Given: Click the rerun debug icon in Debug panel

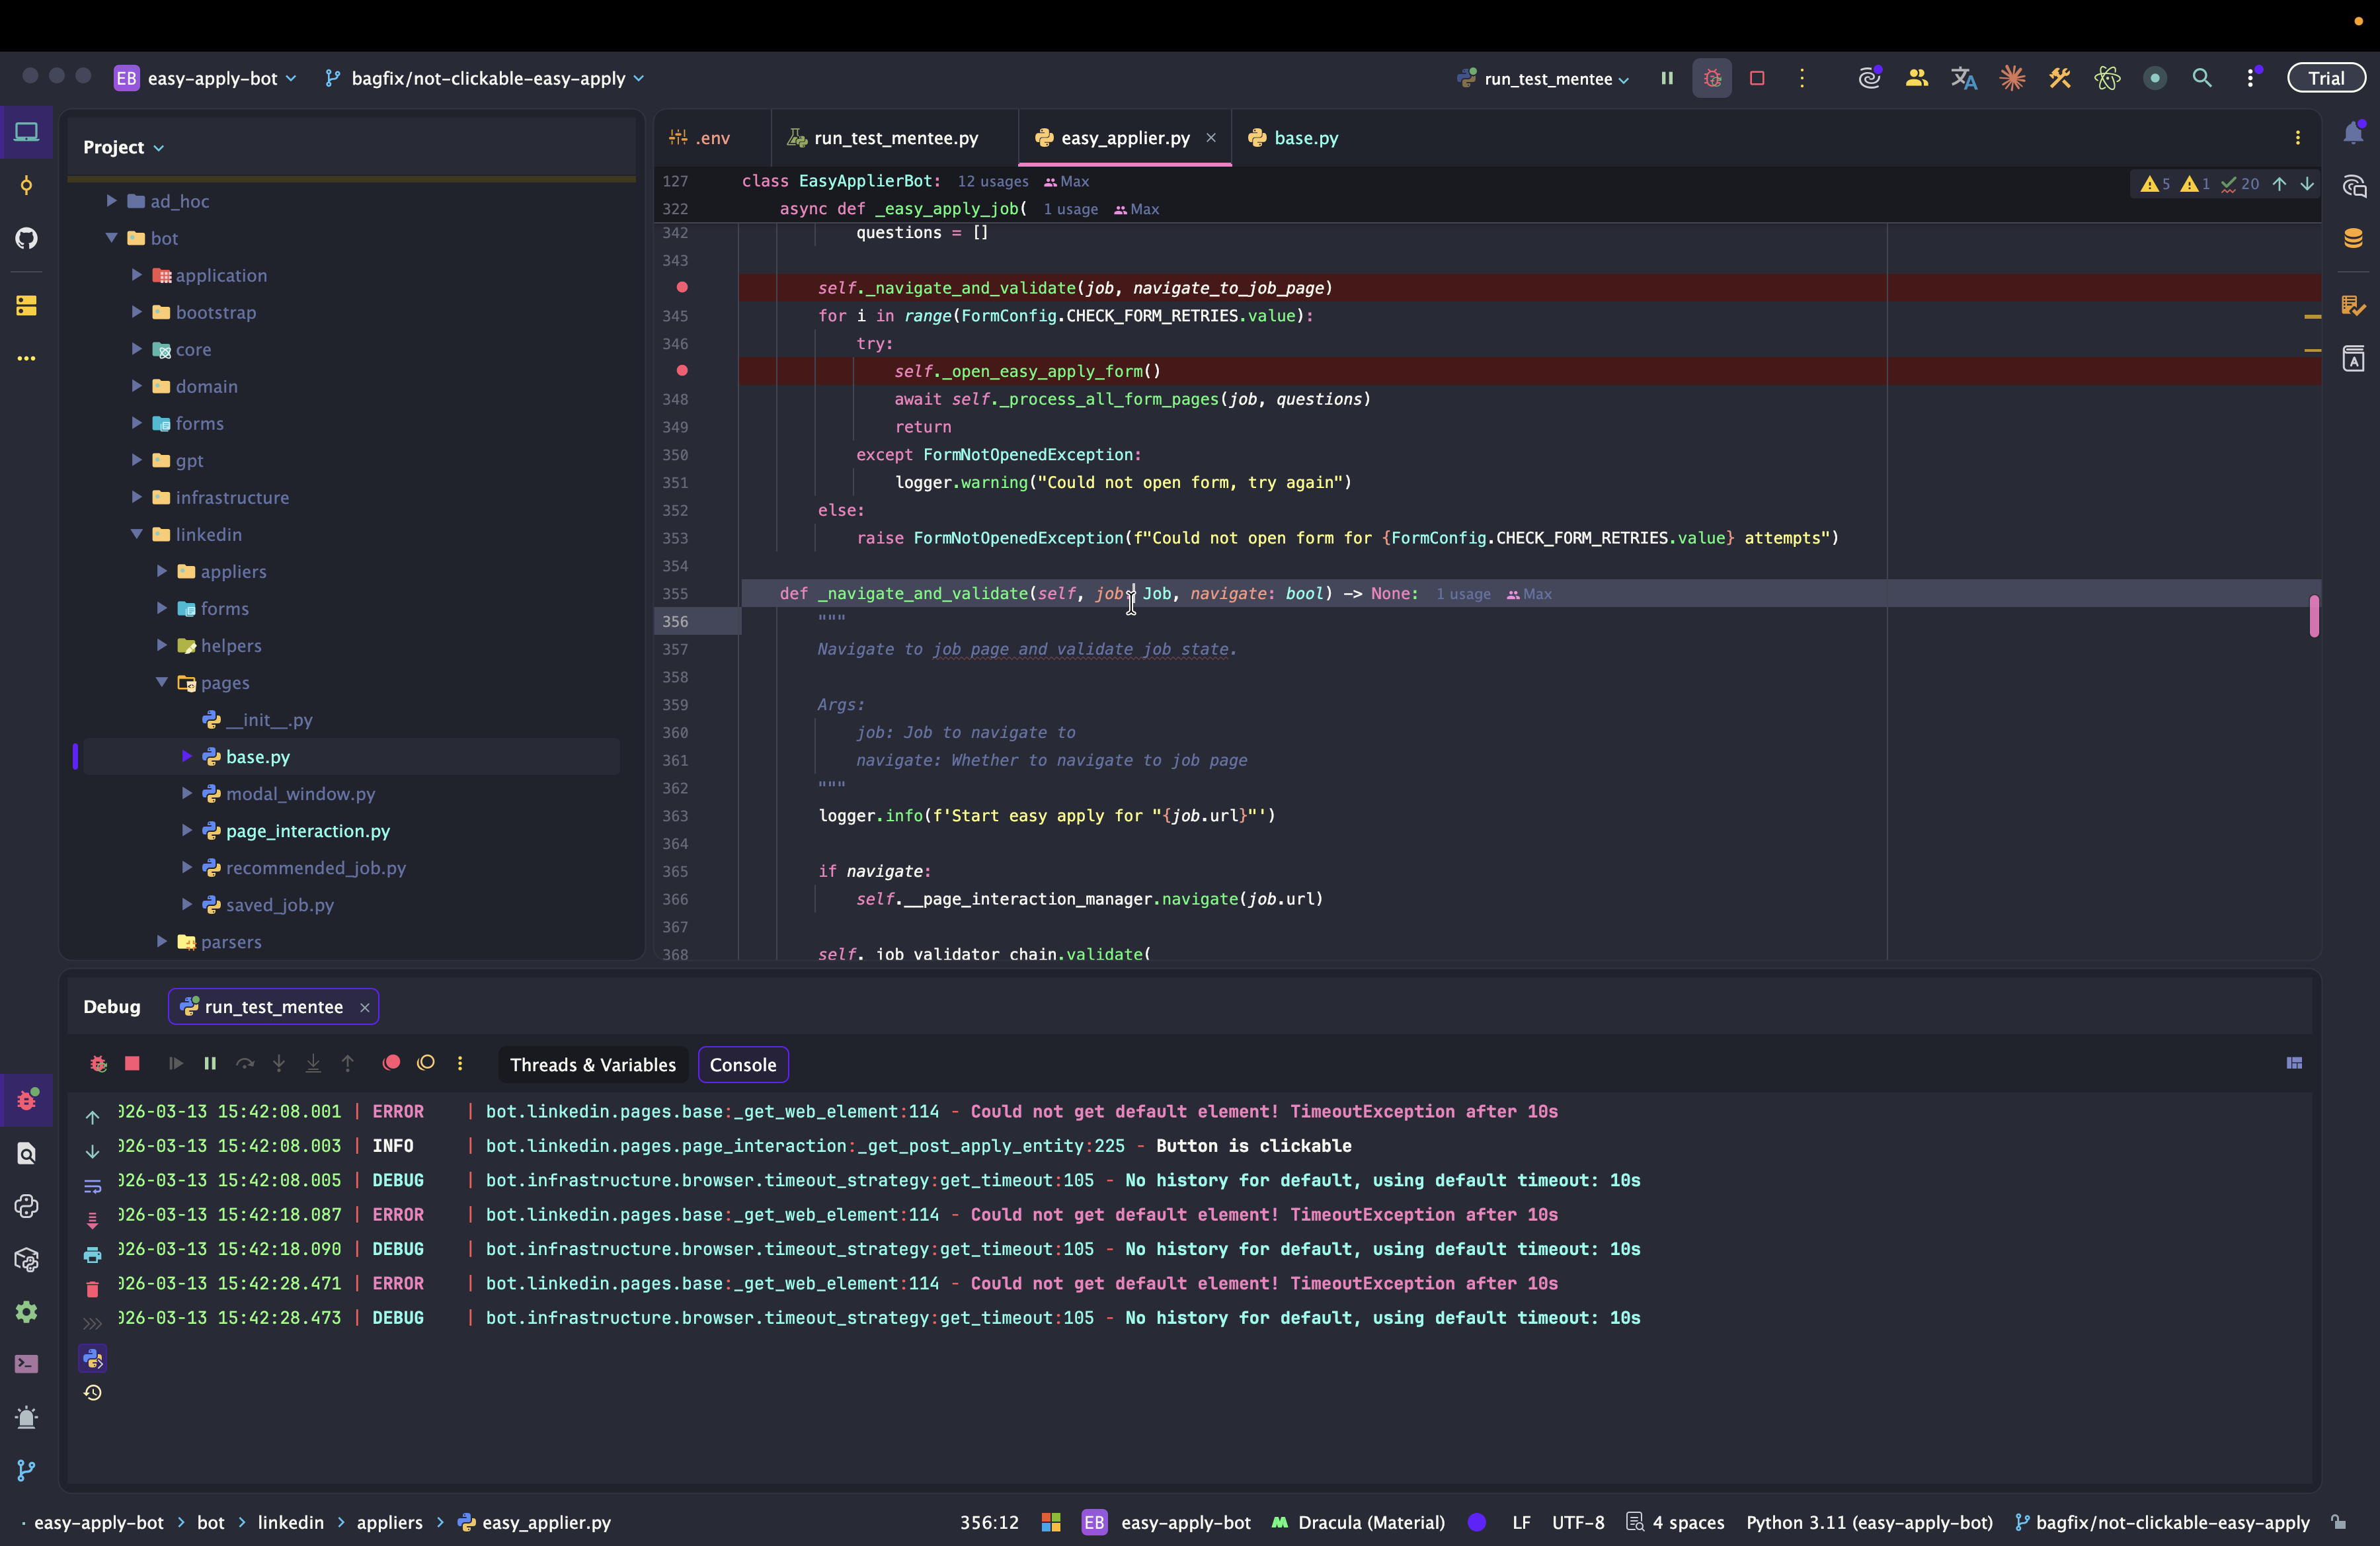Looking at the screenshot, I should tap(98, 1064).
